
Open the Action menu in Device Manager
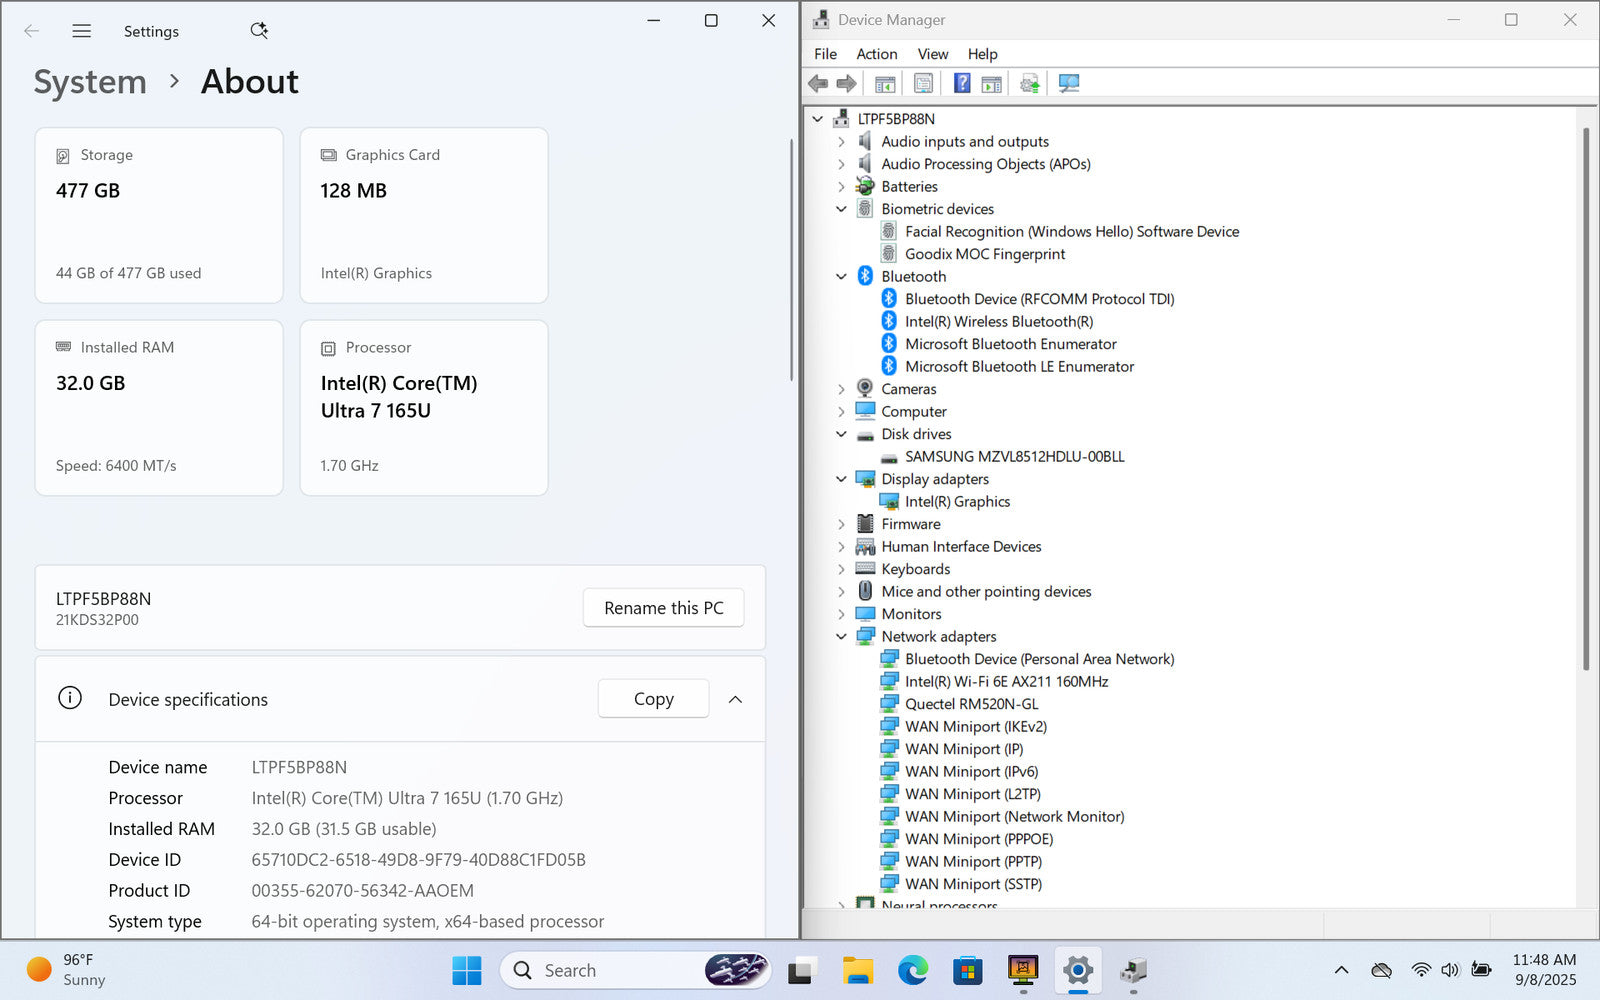tap(876, 54)
